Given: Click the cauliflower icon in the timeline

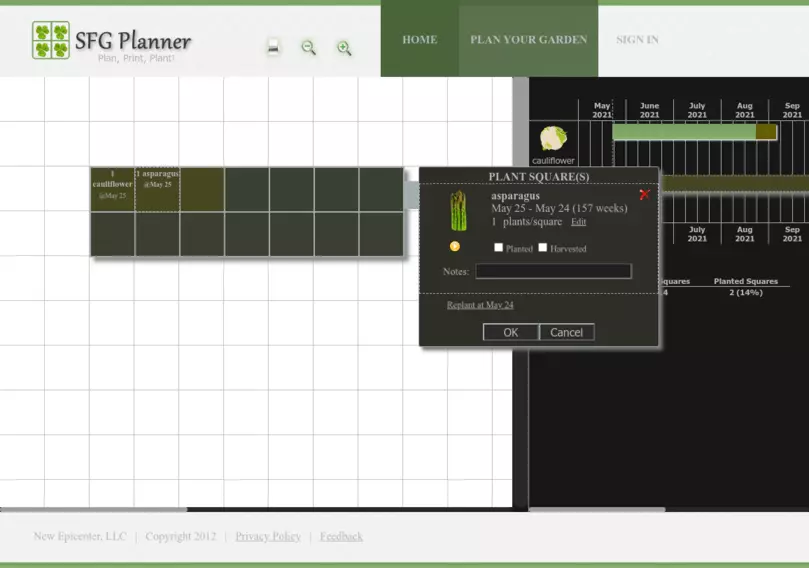Looking at the screenshot, I should (553, 138).
